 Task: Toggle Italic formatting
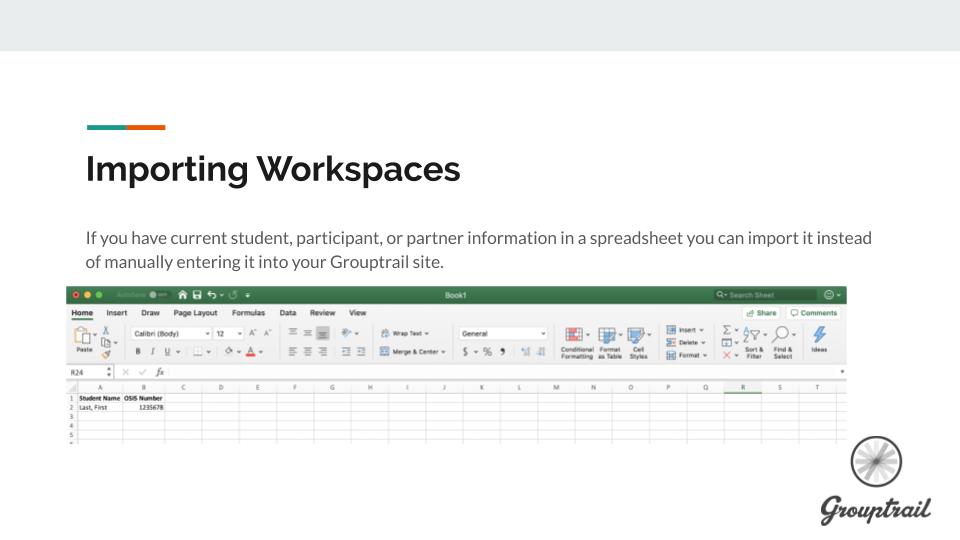point(152,352)
